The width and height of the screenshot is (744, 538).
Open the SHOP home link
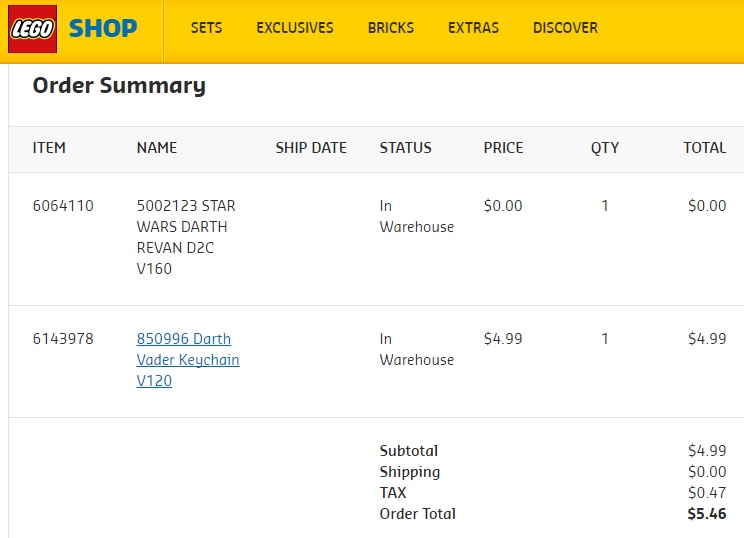(x=103, y=28)
